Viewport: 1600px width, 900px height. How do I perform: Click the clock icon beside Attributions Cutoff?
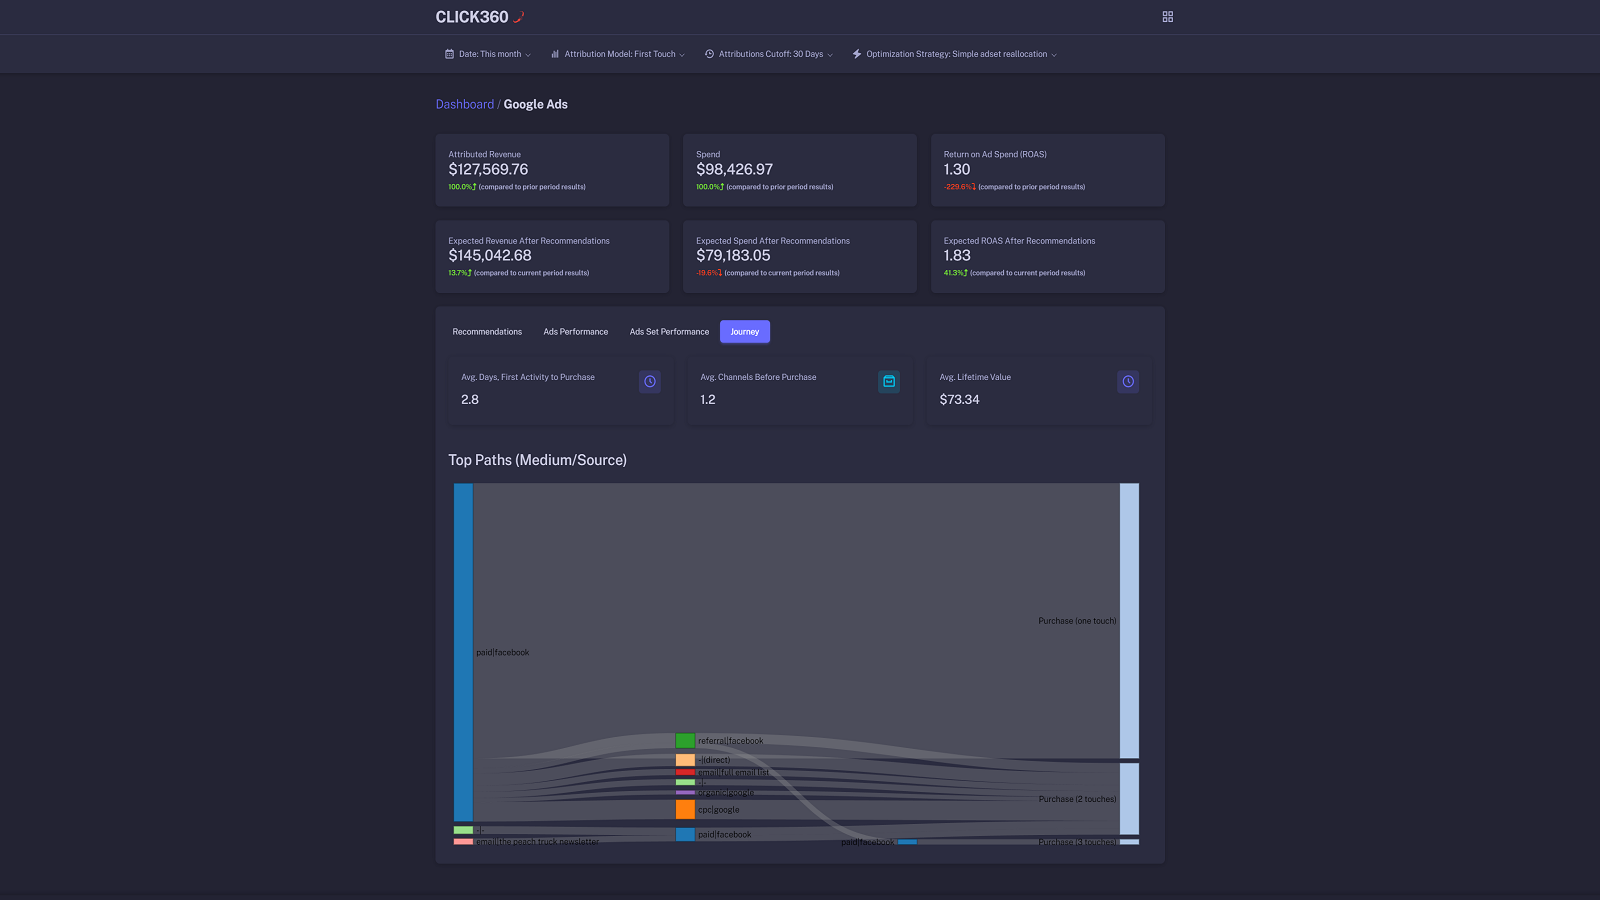[x=709, y=54]
